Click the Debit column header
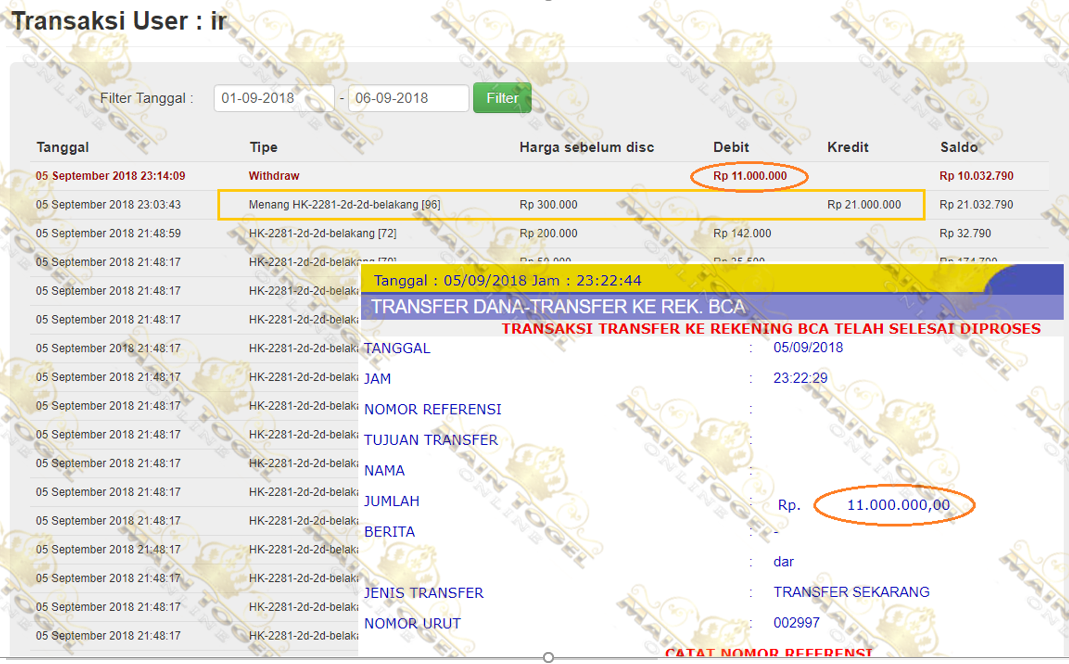Viewport: 1069px width, 664px height. point(731,147)
